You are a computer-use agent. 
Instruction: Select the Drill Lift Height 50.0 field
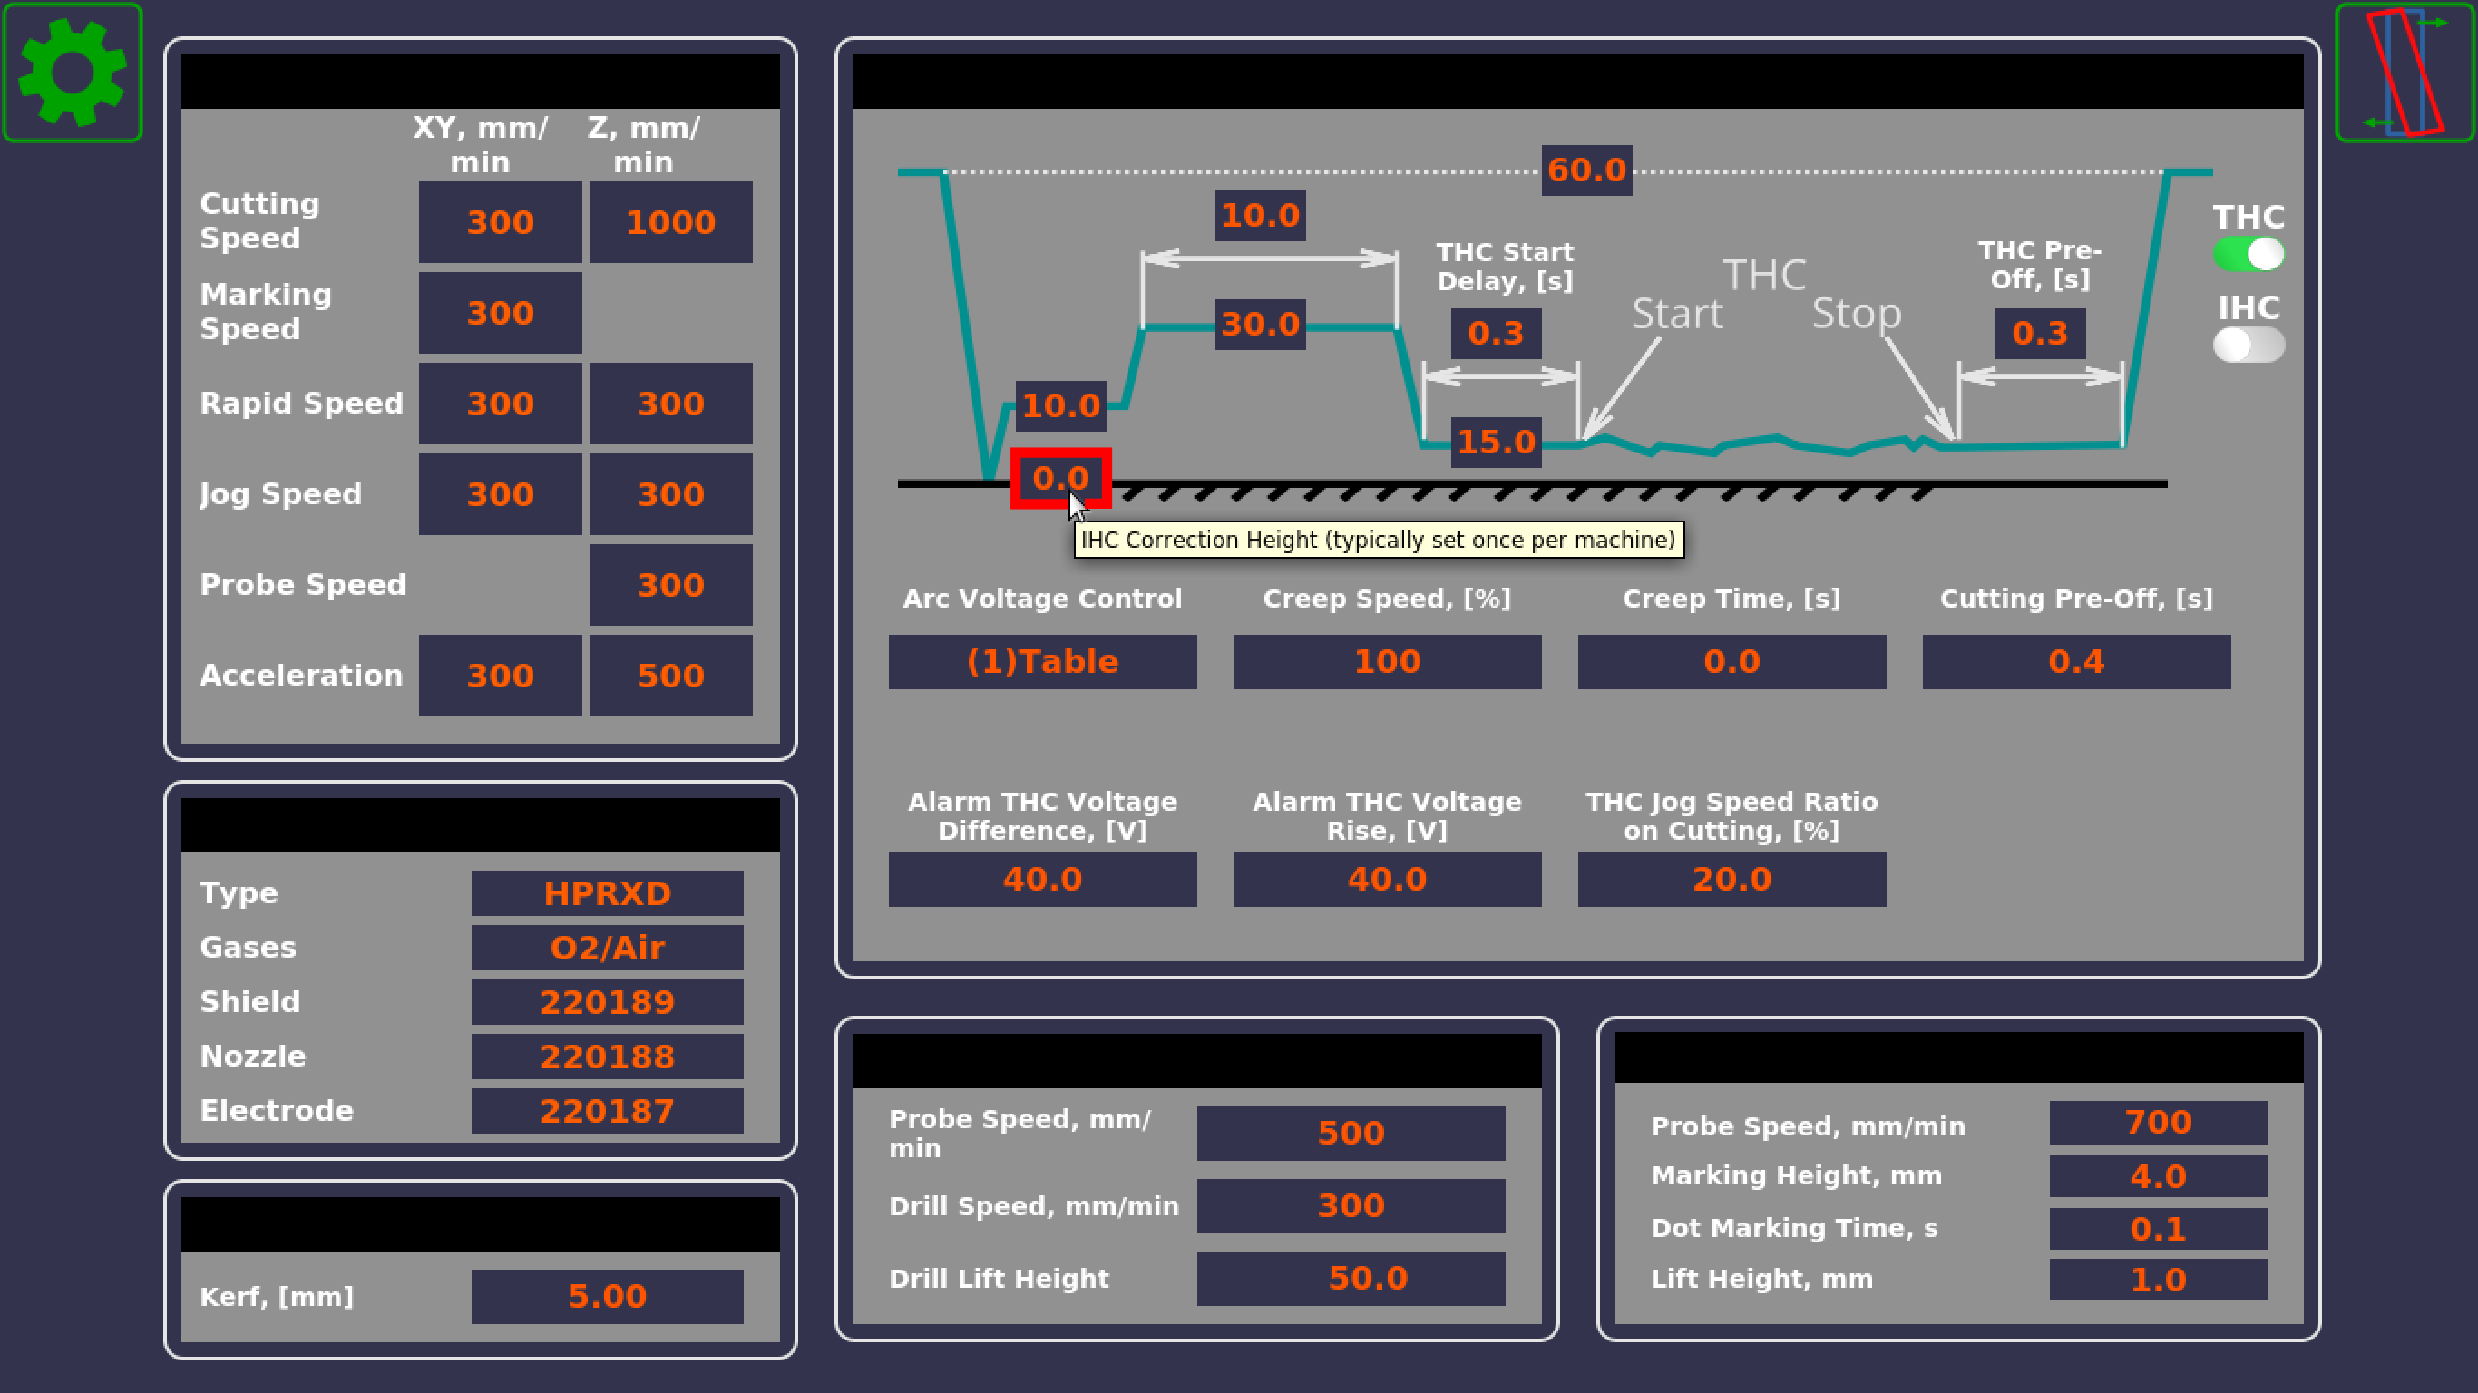click(x=1351, y=1278)
